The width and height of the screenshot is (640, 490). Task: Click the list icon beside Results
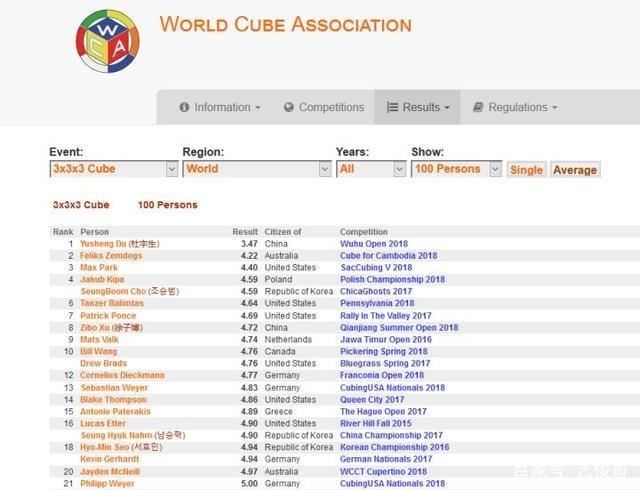coord(392,107)
